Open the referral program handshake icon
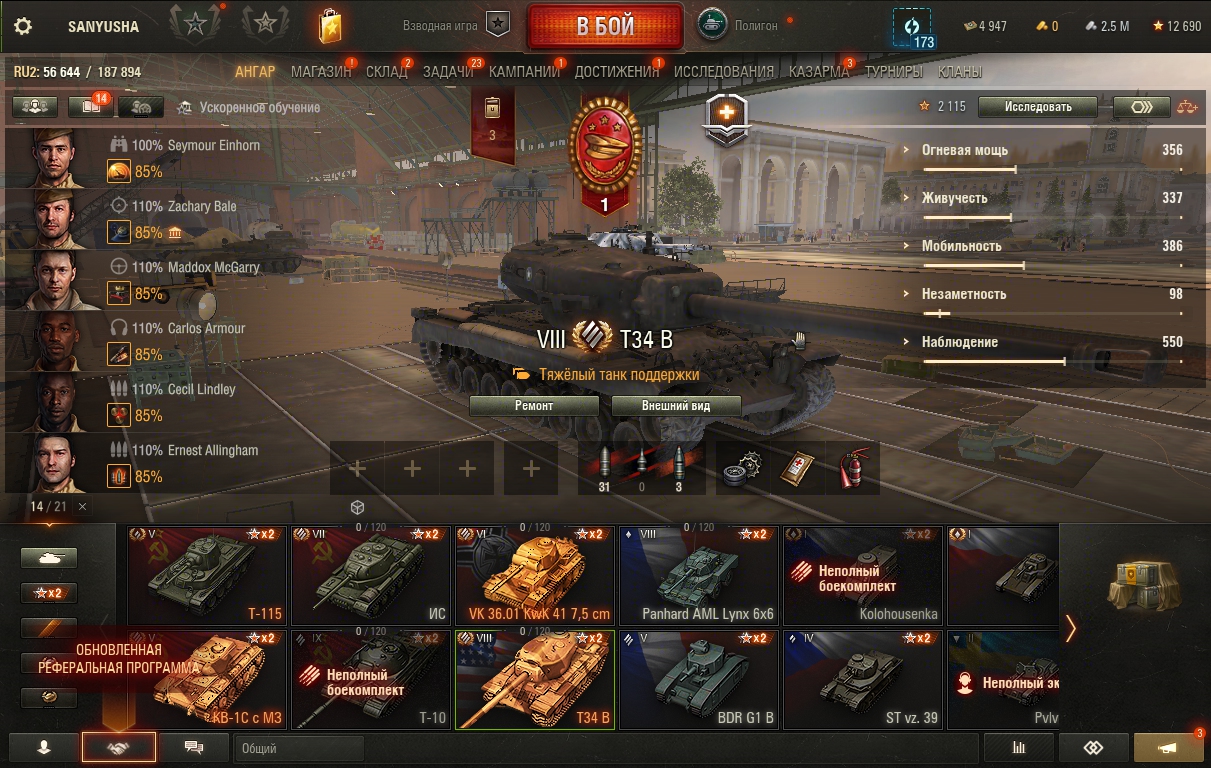This screenshot has height=768, width=1211. 119,747
